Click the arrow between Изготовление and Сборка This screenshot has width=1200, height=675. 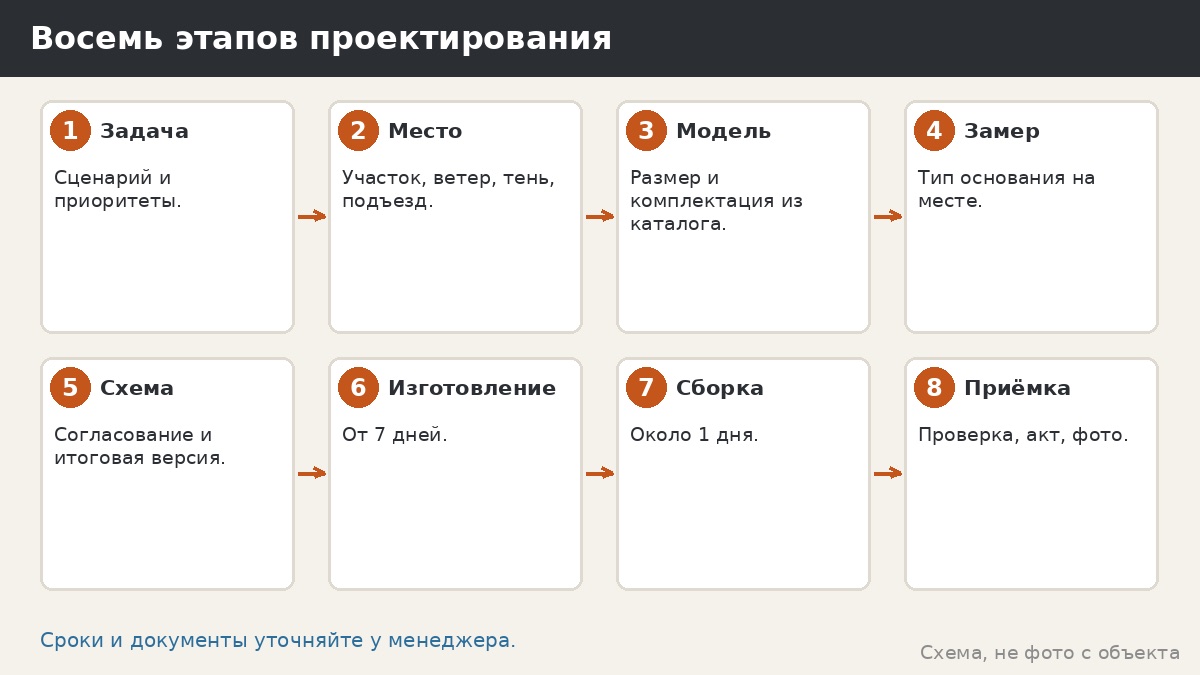pos(600,473)
